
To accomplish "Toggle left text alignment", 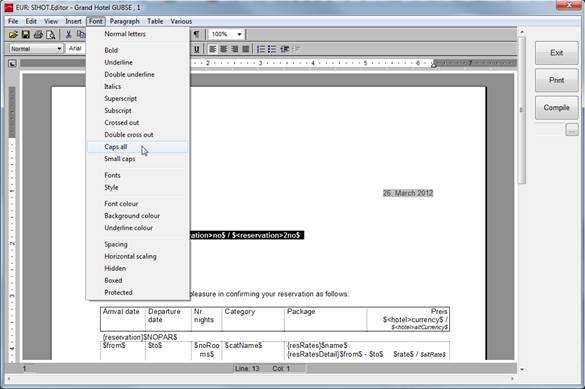I will (x=212, y=49).
